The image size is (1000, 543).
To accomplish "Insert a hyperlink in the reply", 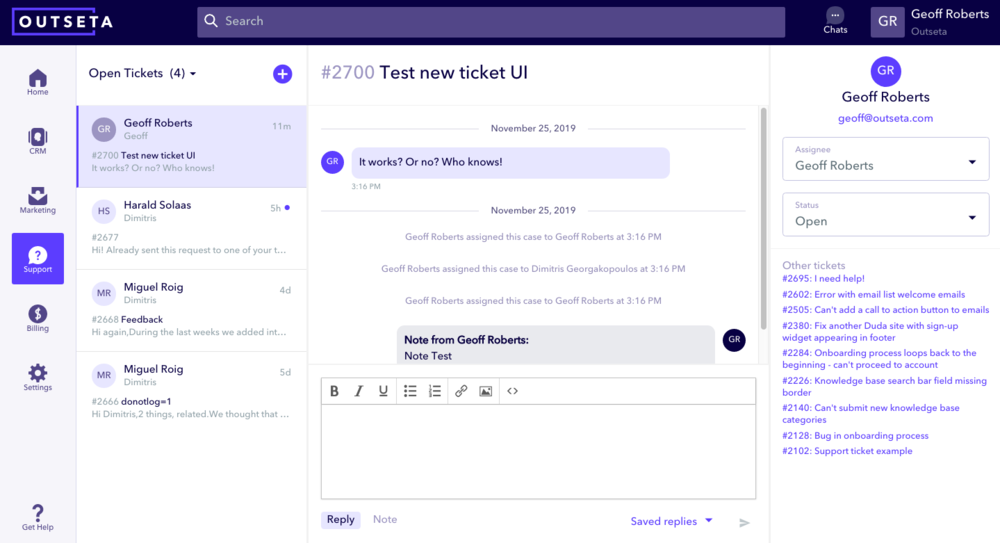I will [461, 391].
